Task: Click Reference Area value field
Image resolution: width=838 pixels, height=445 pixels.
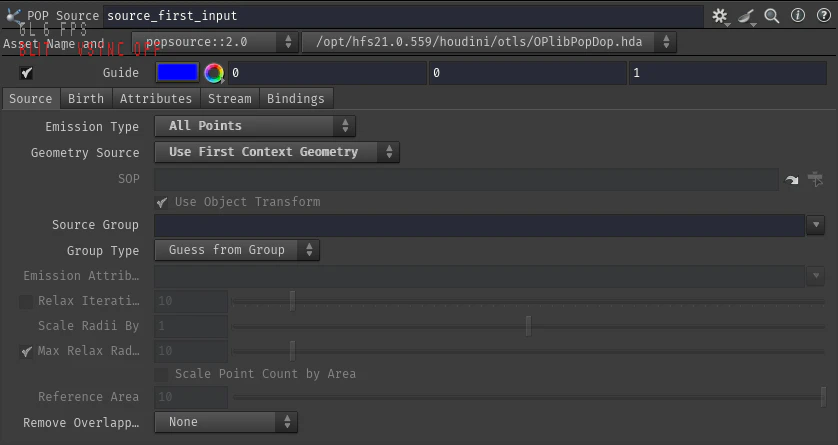Action: (x=191, y=397)
